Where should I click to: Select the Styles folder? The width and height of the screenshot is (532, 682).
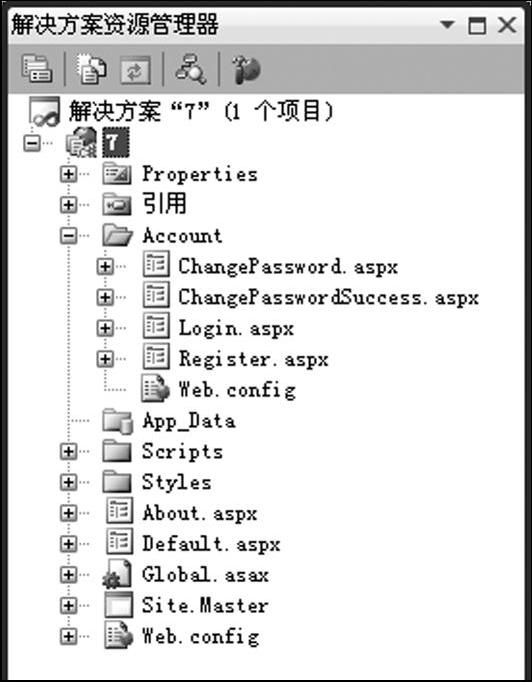177,482
